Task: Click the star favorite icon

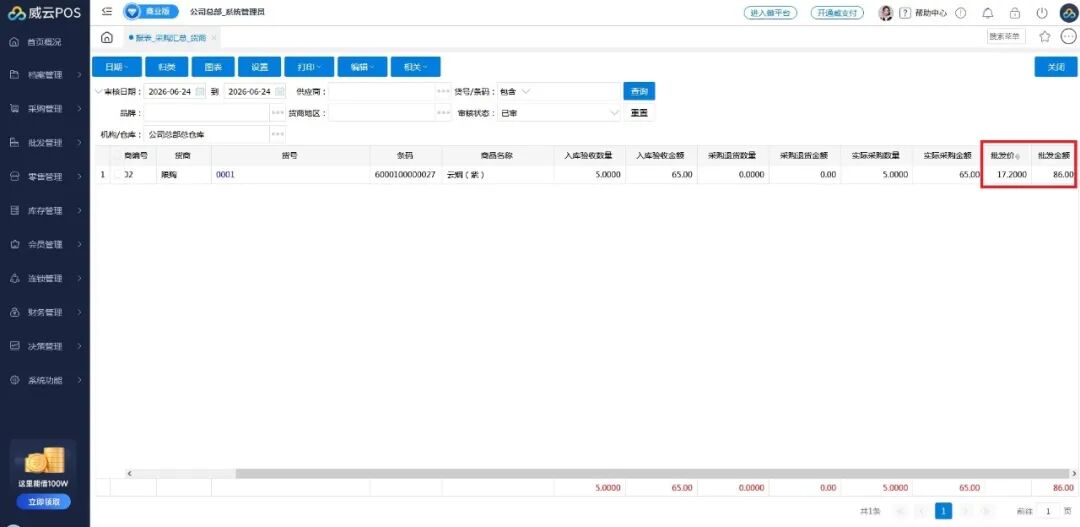Action: click(1044, 37)
